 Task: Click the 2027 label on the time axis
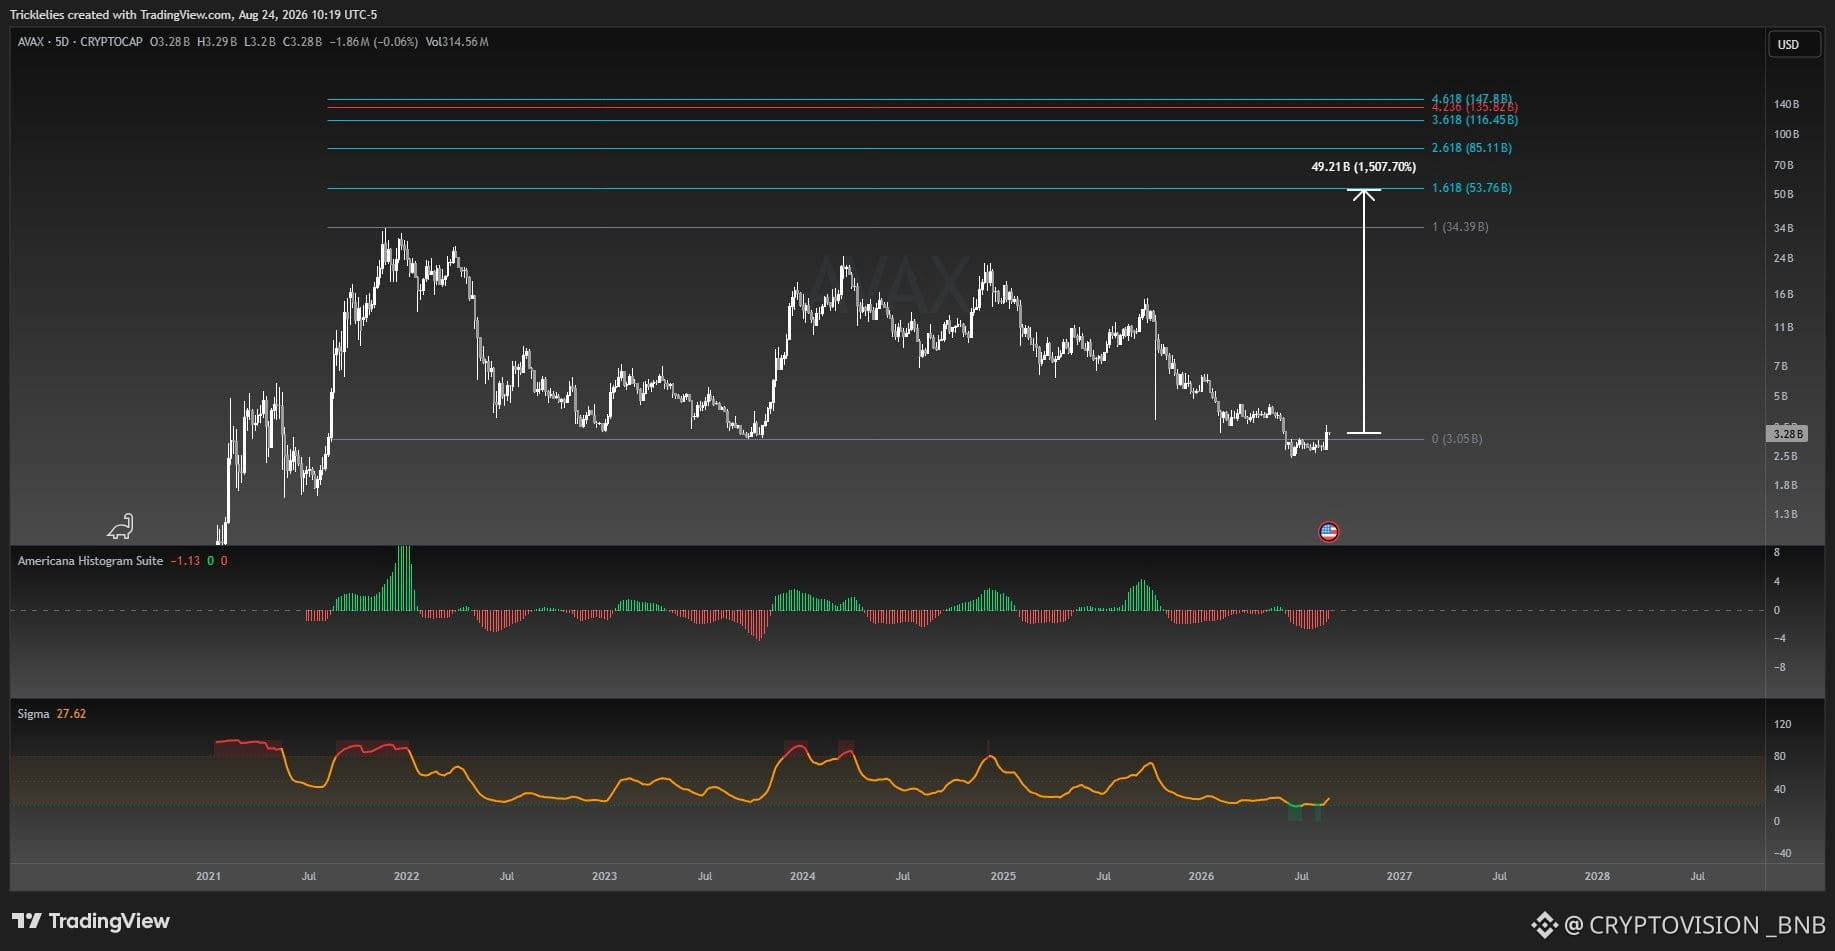(x=1399, y=877)
